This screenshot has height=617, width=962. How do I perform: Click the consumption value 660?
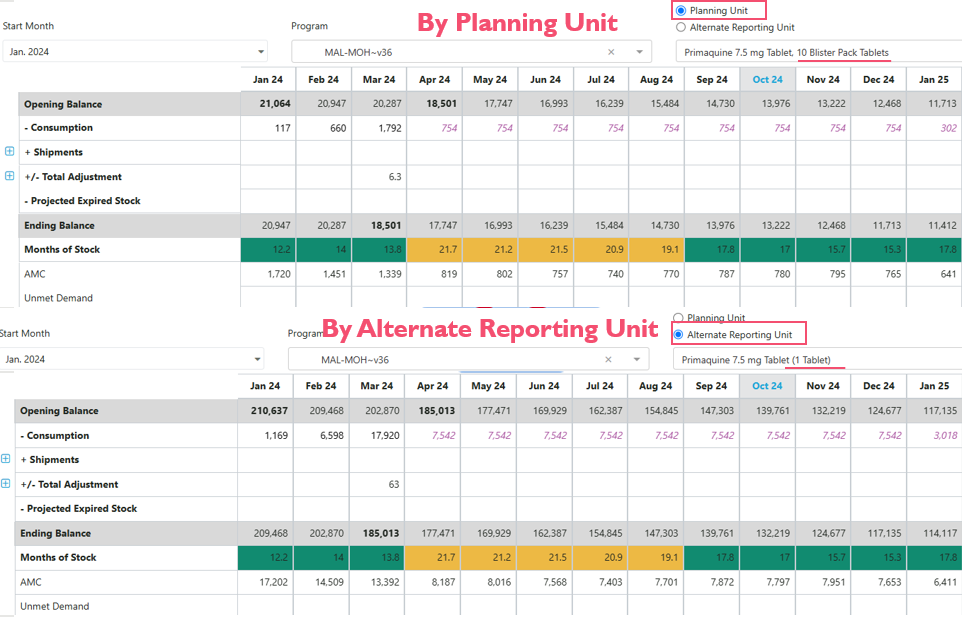click(338, 128)
